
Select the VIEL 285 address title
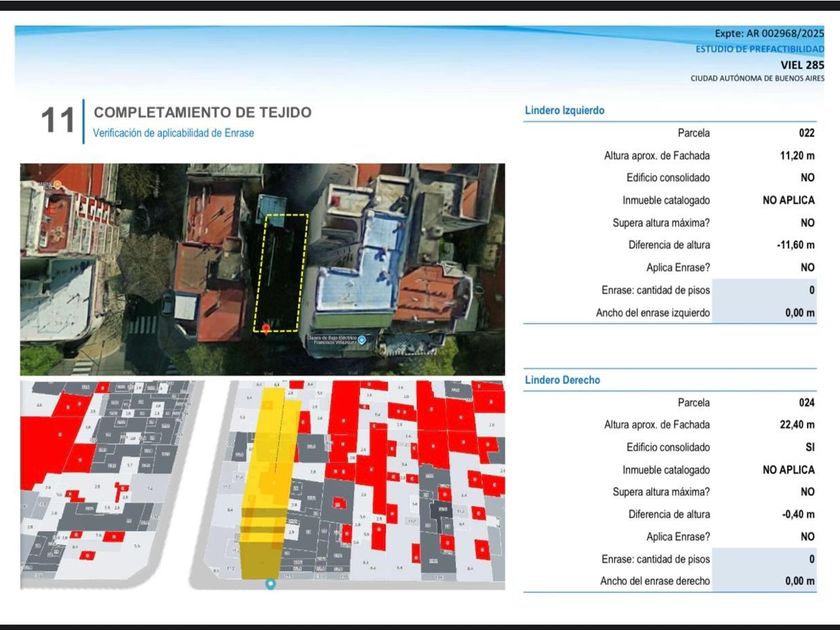click(802, 65)
